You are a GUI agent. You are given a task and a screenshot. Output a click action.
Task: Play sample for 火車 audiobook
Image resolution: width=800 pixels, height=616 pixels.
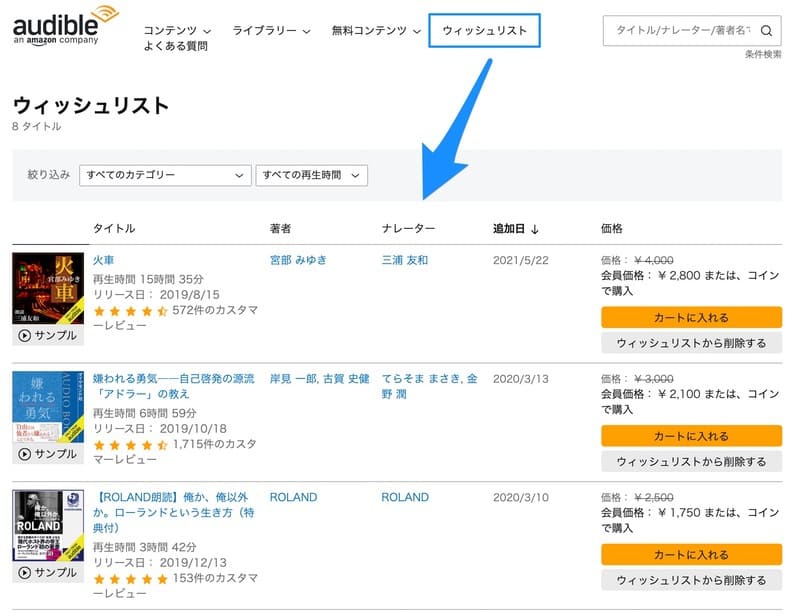[x=48, y=337]
